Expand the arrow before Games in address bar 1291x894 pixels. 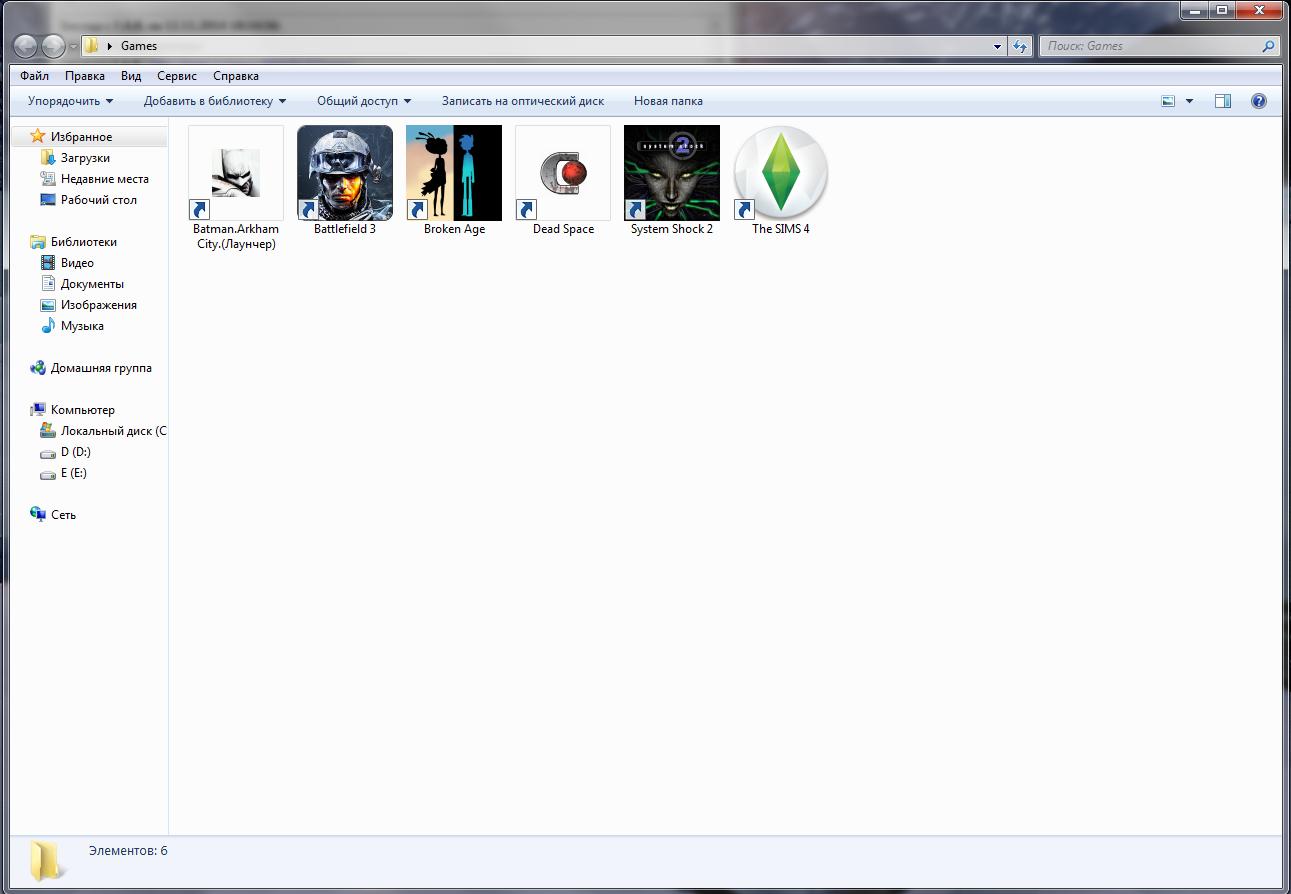click(x=109, y=46)
